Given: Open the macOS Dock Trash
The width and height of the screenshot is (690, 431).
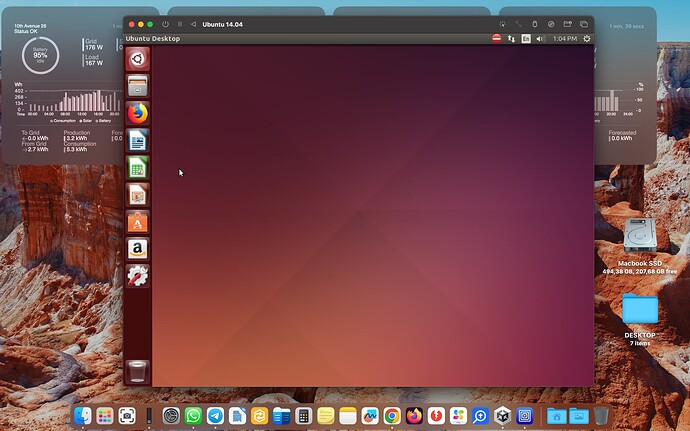Looking at the screenshot, I should click(x=601, y=416).
